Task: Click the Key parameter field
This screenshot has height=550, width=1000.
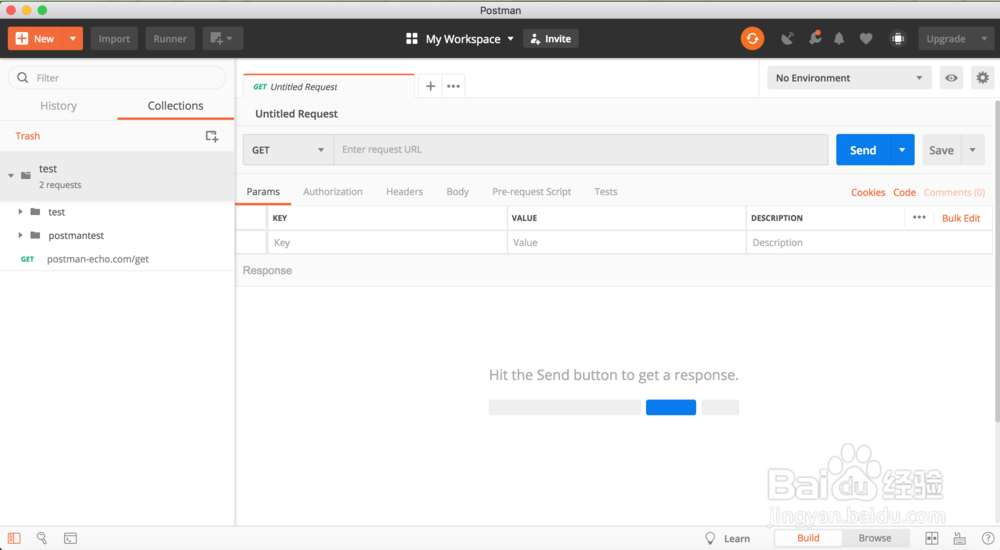Action: 387,242
